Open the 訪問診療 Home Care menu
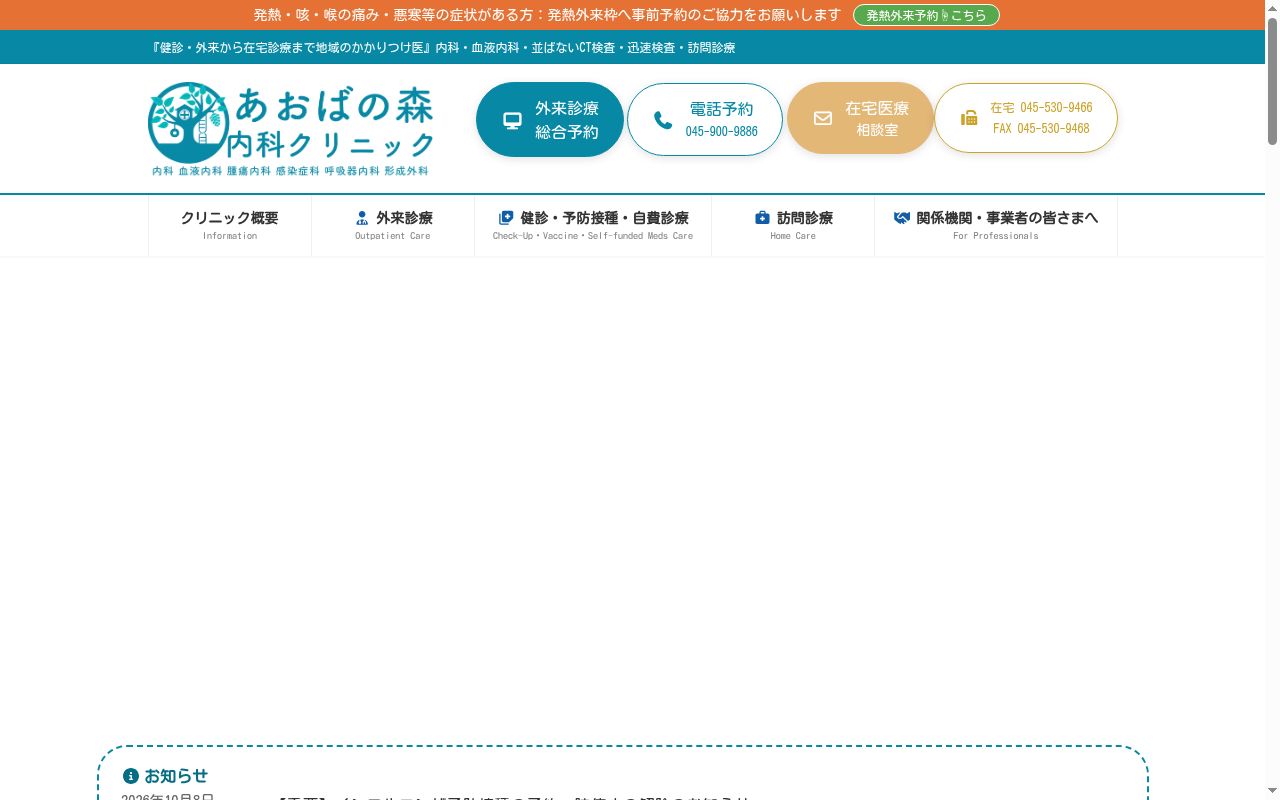This screenshot has width=1280, height=800. tap(793, 225)
